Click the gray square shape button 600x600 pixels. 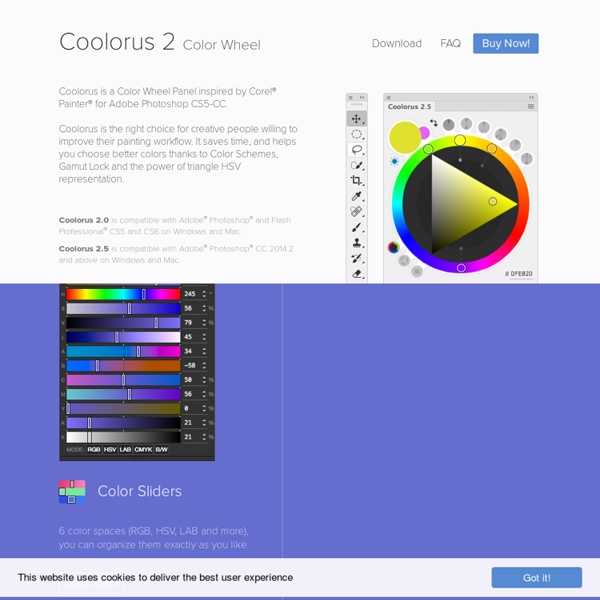pyautogui.click(x=417, y=271)
